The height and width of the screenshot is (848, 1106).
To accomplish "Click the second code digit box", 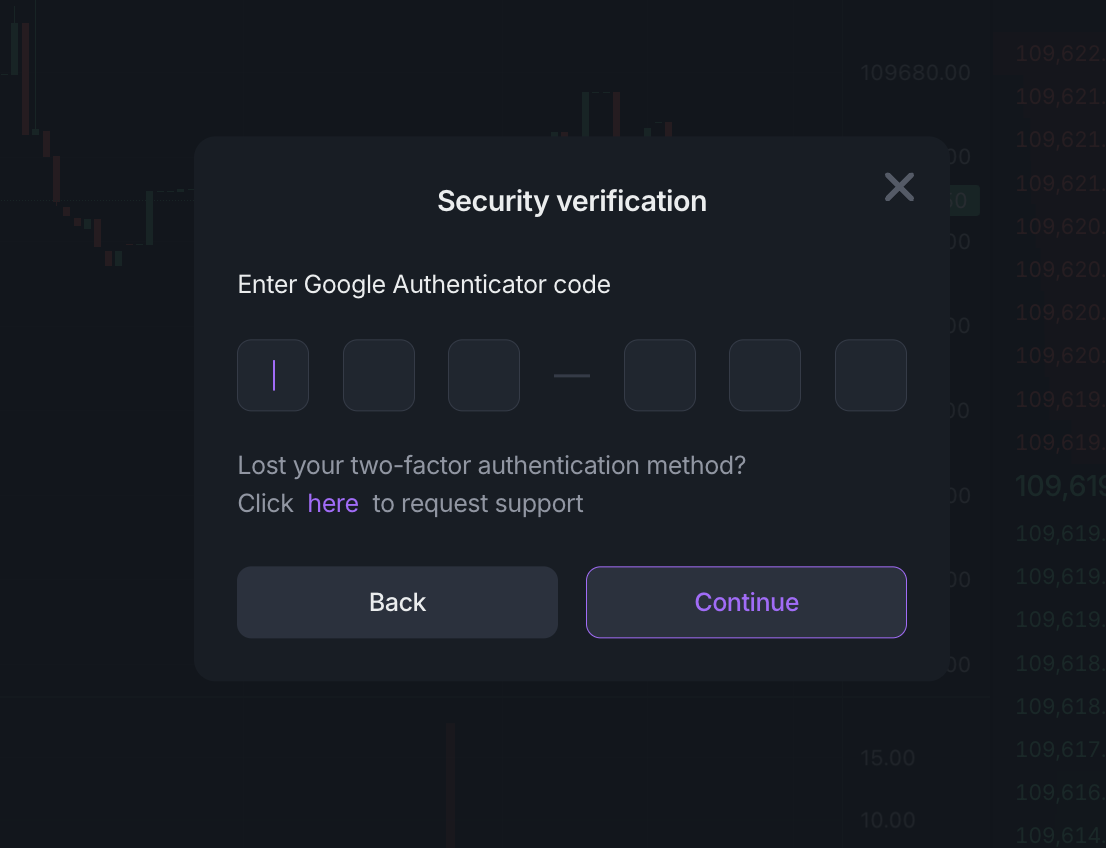I will coord(379,375).
